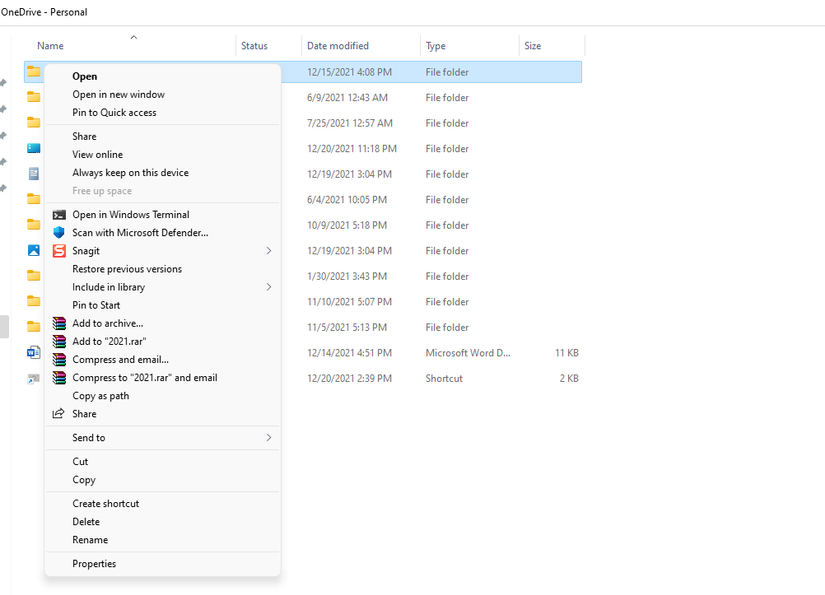
Task: Choose Restore previous versions
Action: click(127, 269)
